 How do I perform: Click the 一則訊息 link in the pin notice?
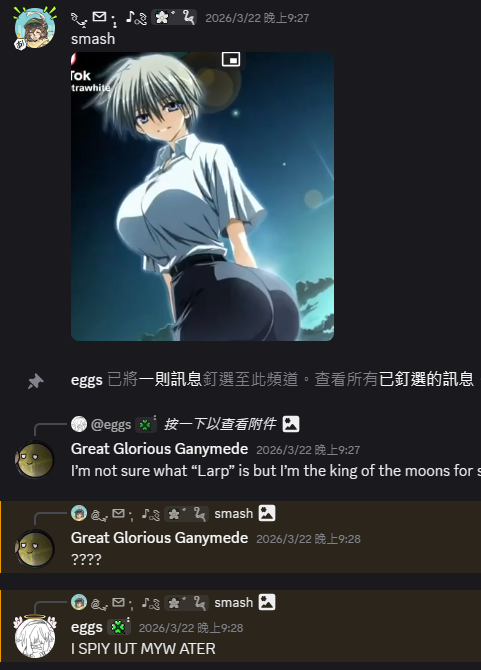(170, 379)
